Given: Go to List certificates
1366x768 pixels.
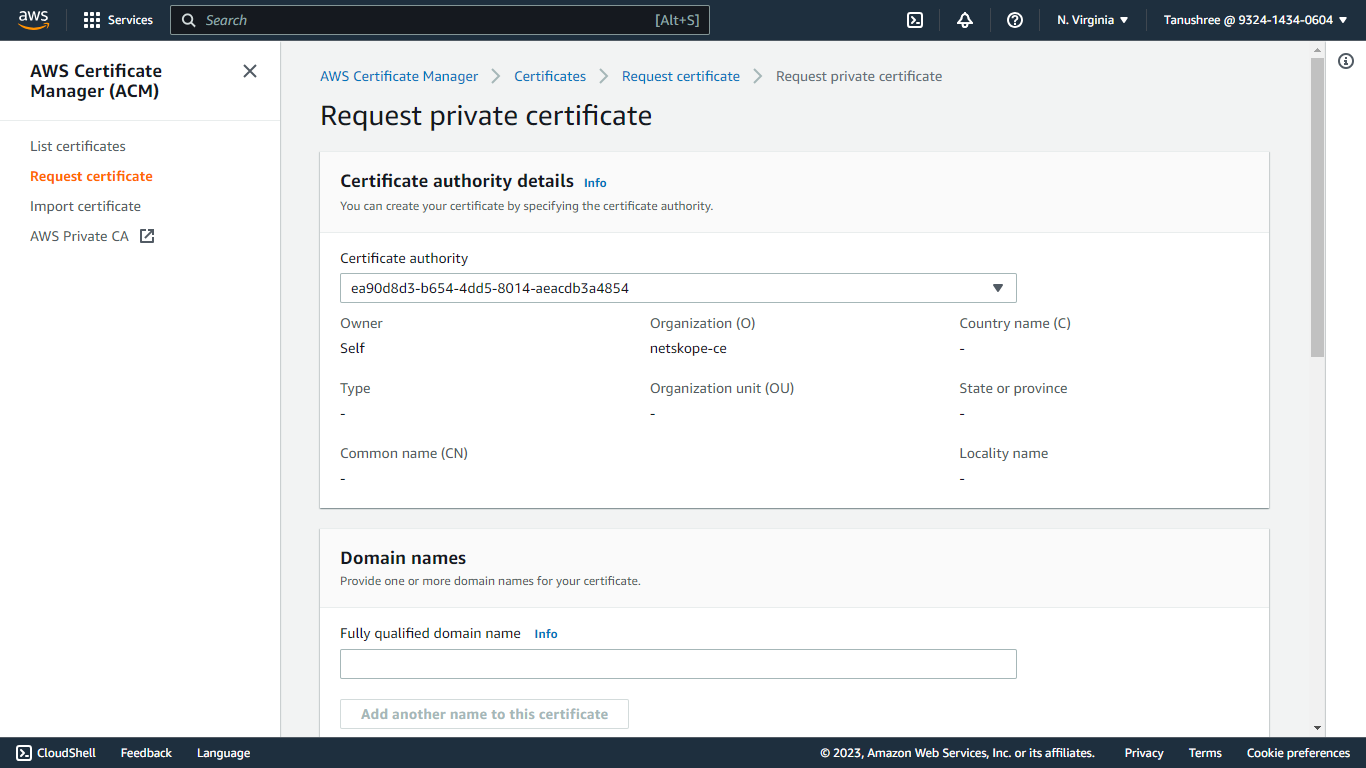Looking at the screenshot, I should point(78,146).
